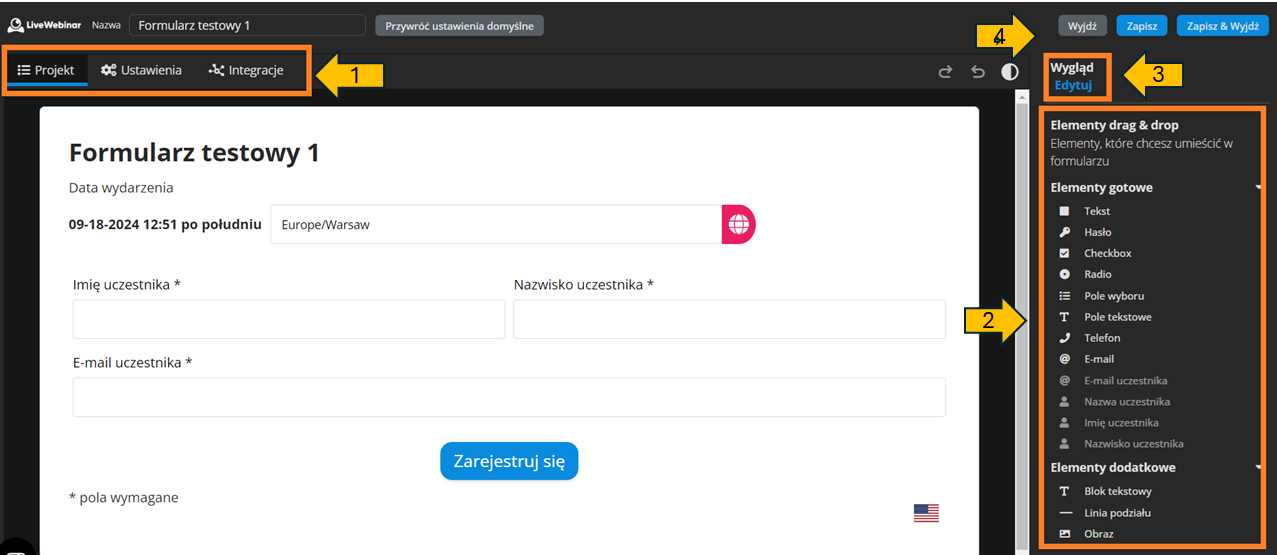
Task: Open the Integracje tab
Action: click(x=246, y=70)
